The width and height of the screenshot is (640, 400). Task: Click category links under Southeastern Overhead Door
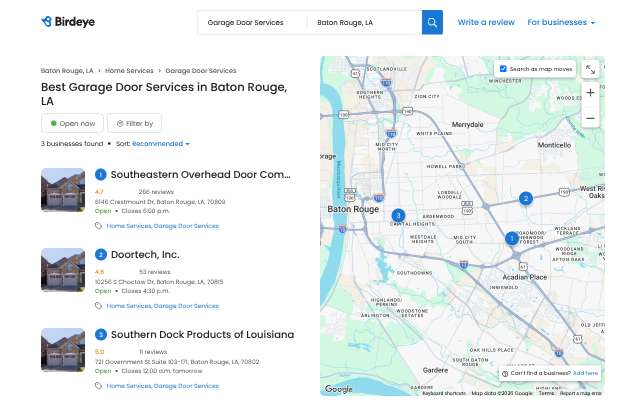pos(163,226)
